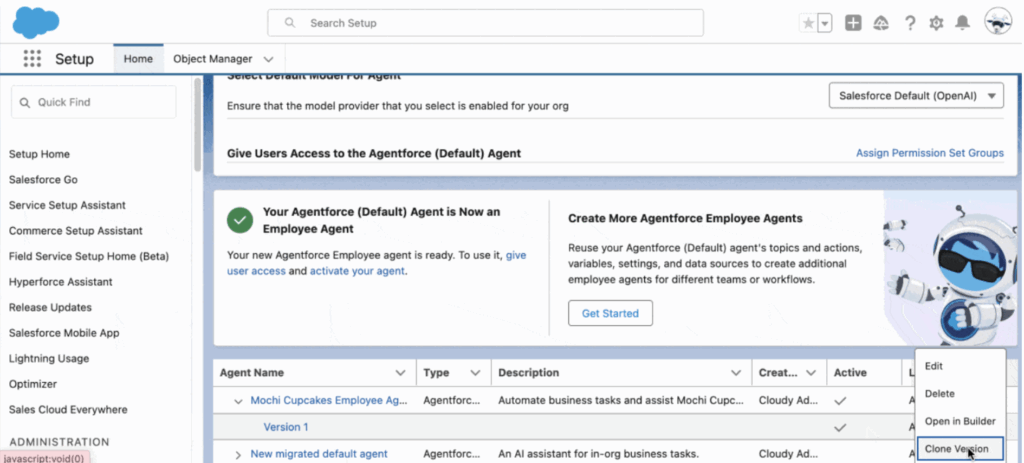The image size is (1024, 463).
Task: Open the Salesforce Default (OpenAI) model dropdown
Action: (917, 96)
